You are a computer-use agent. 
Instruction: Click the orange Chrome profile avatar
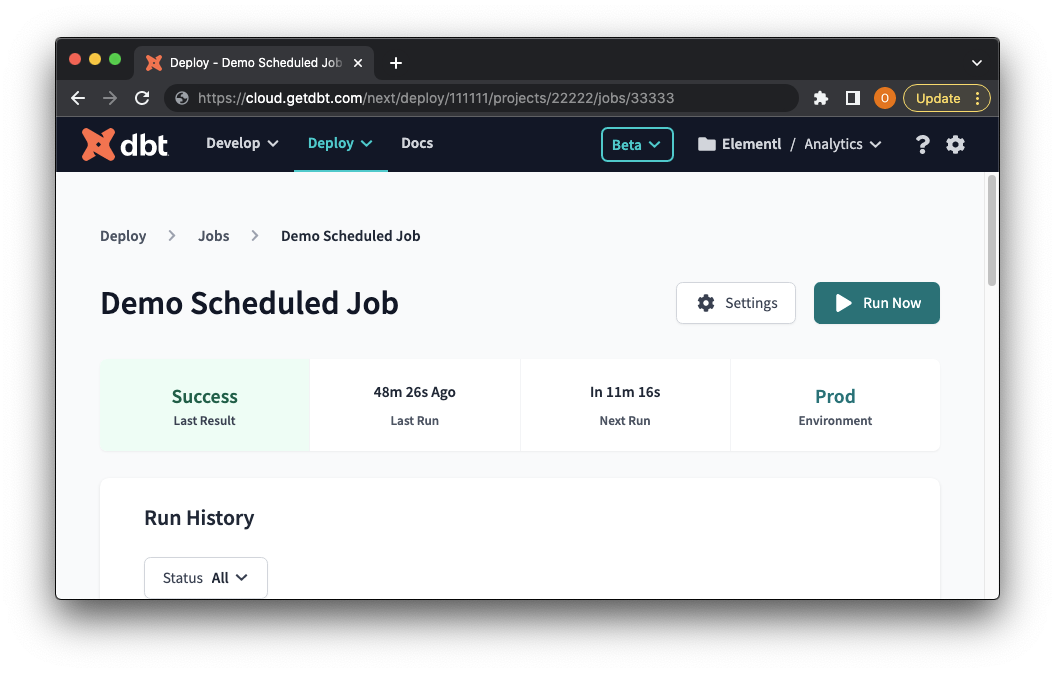884,98
